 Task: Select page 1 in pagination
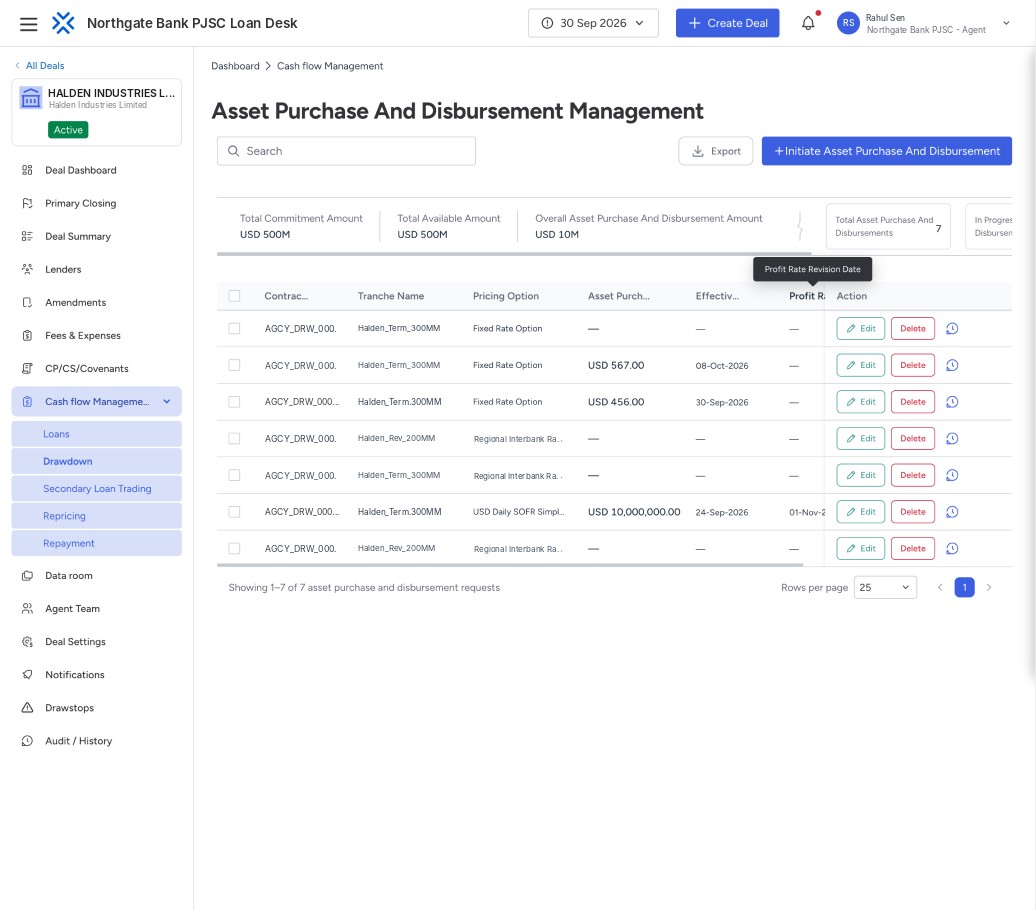pyautogui.click(x=965, y=588)
